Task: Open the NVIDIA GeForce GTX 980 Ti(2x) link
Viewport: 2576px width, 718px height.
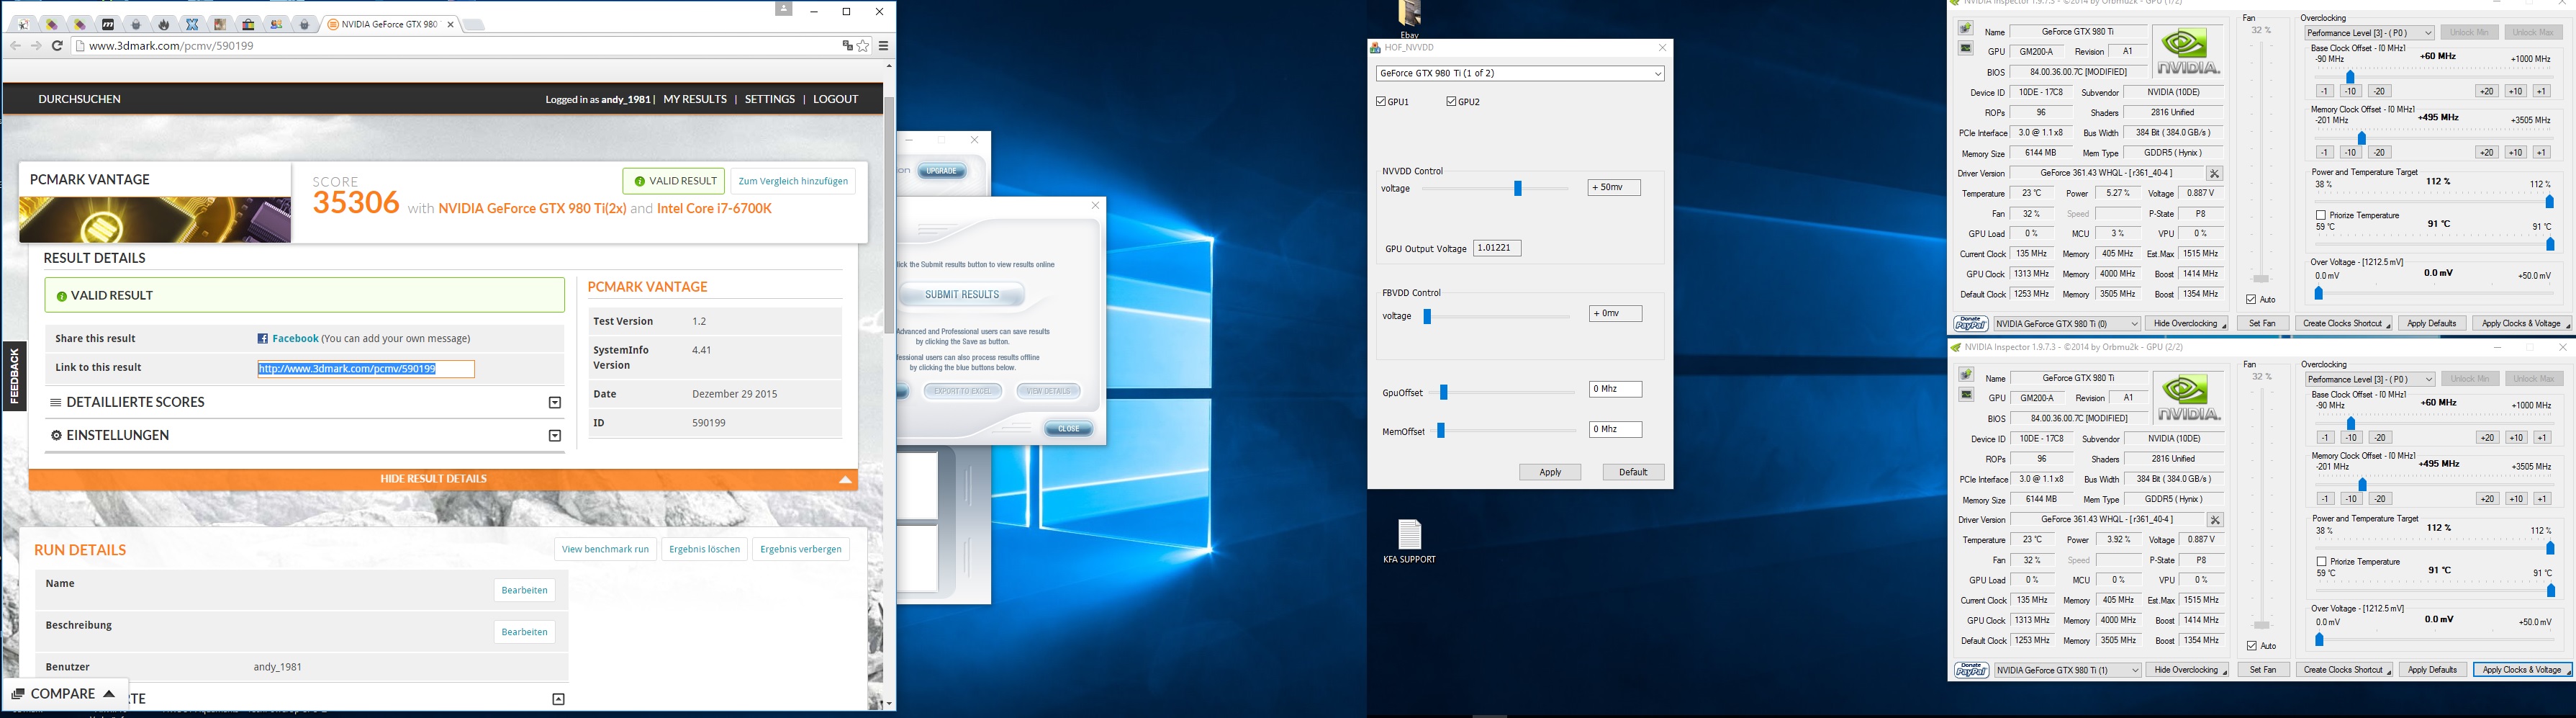Action: [532, 209]
